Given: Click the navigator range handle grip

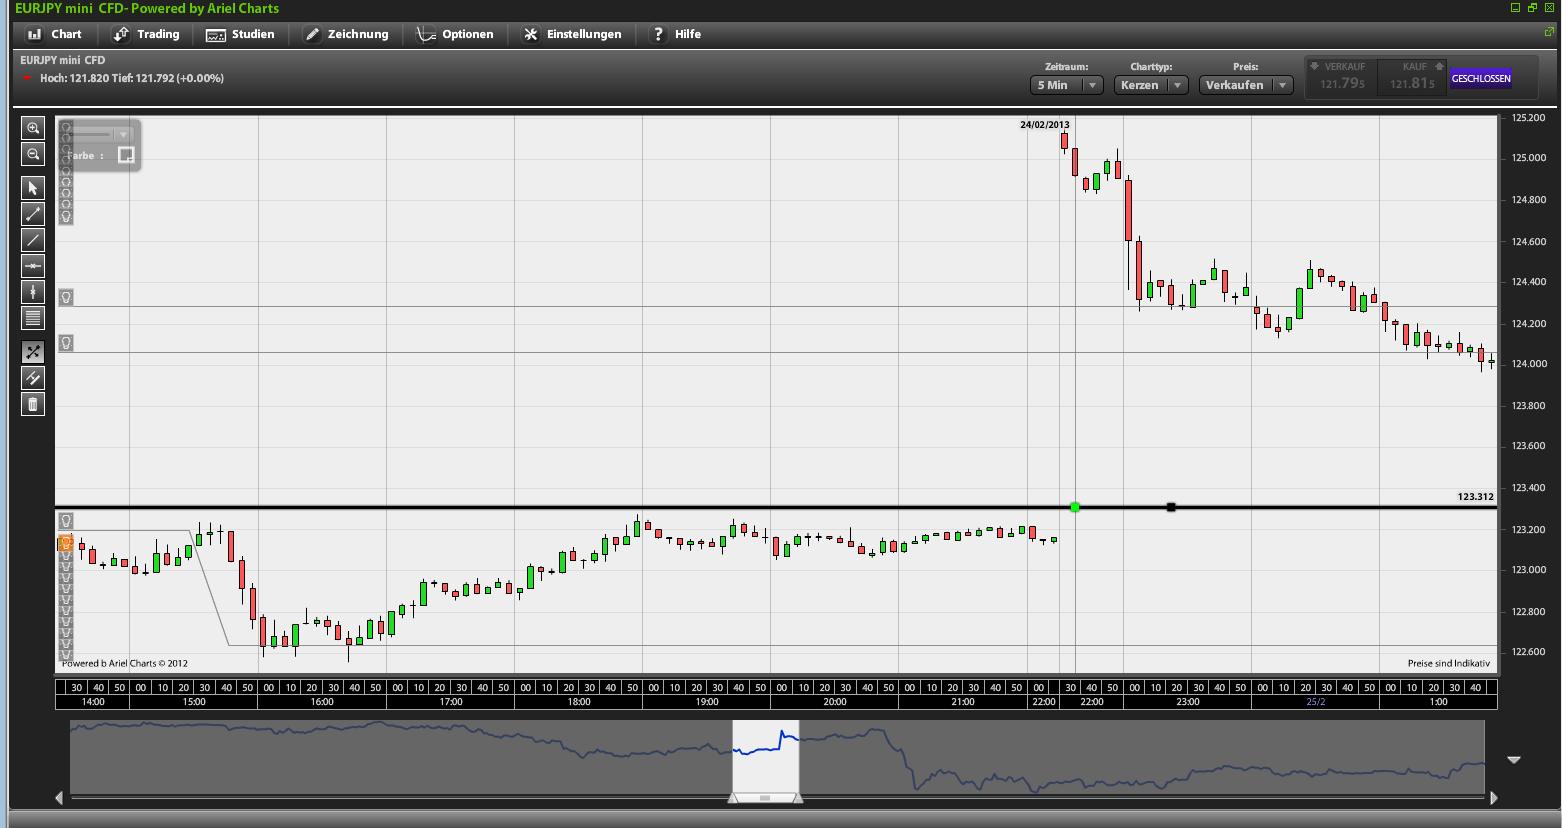Looking at the screenshot, I should (765, 798).
